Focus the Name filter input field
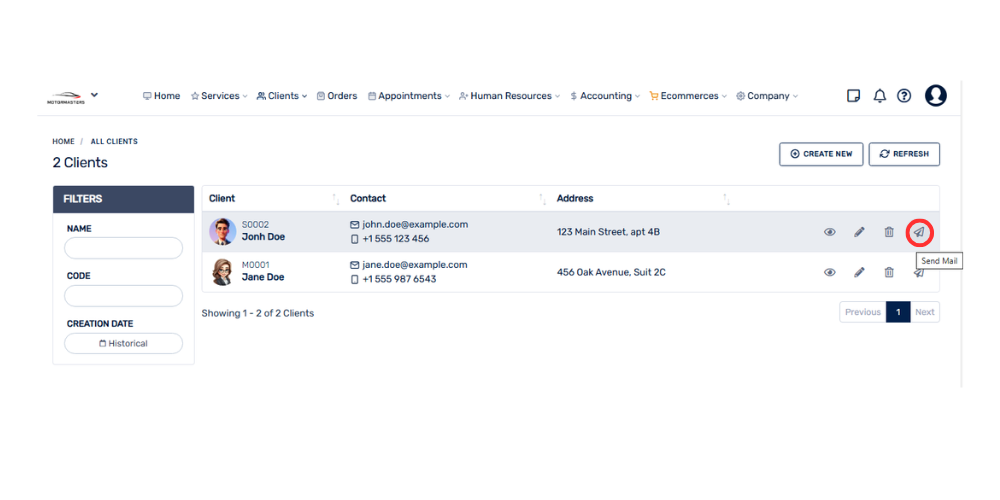 tap(123, 248)
